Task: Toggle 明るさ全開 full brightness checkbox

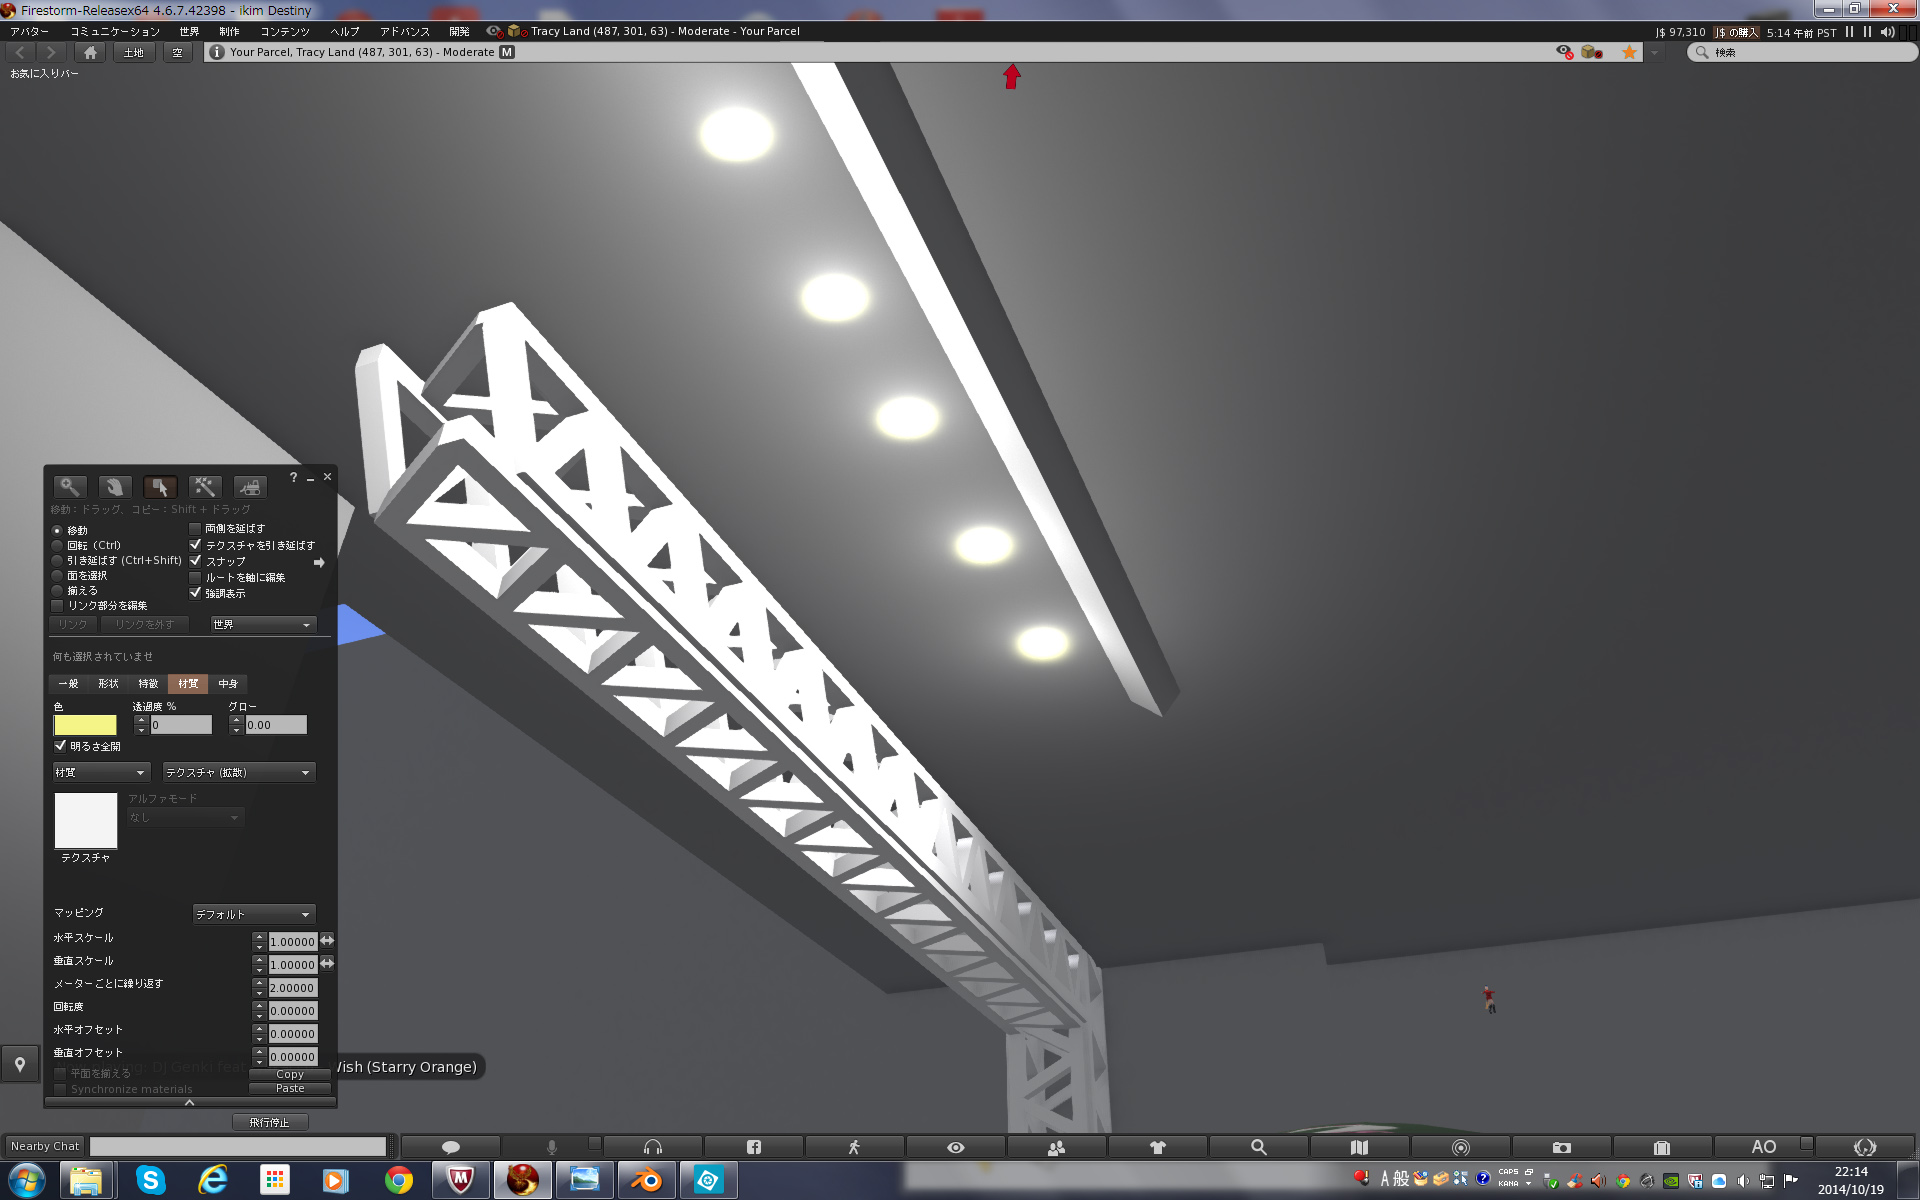Action: coord(59,745)
